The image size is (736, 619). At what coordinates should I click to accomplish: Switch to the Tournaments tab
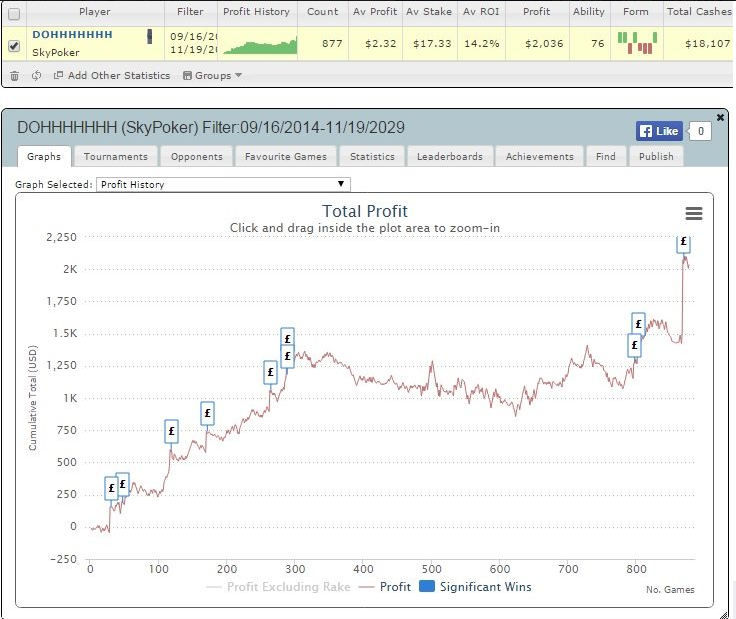[x=116, y=156]
